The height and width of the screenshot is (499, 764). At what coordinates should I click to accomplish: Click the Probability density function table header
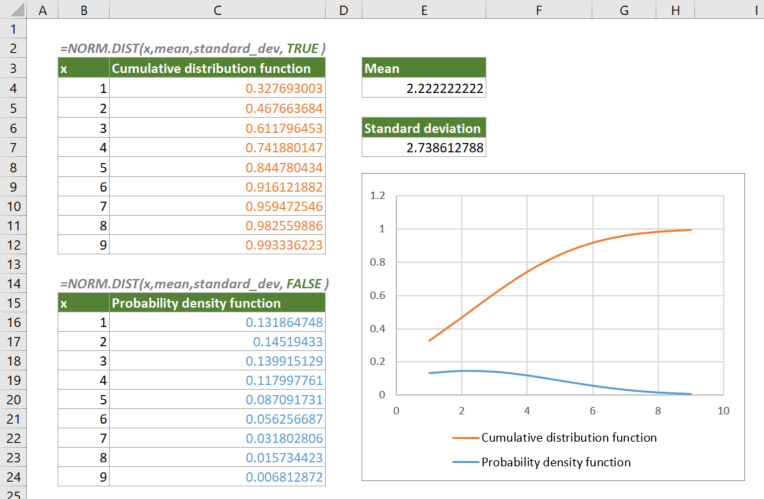pyautogui.click(x=217, y=303)
